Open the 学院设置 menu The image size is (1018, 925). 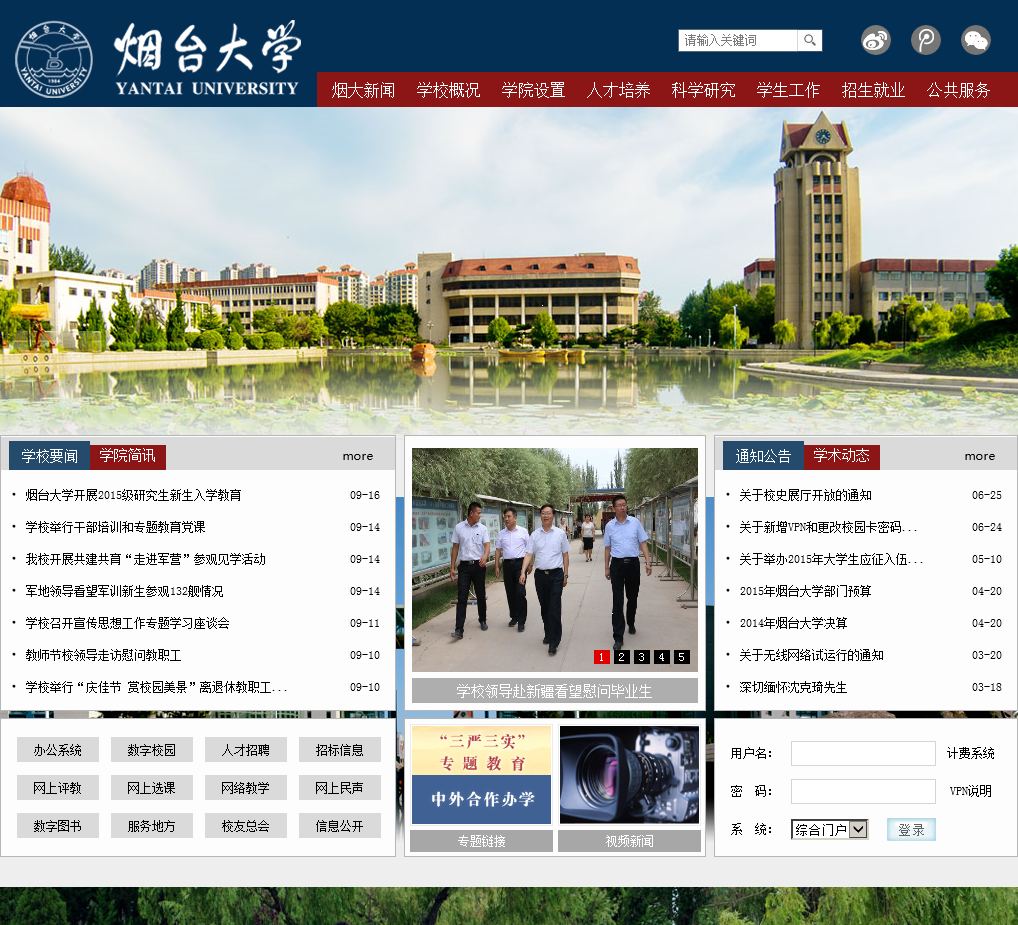pos(533,90)
